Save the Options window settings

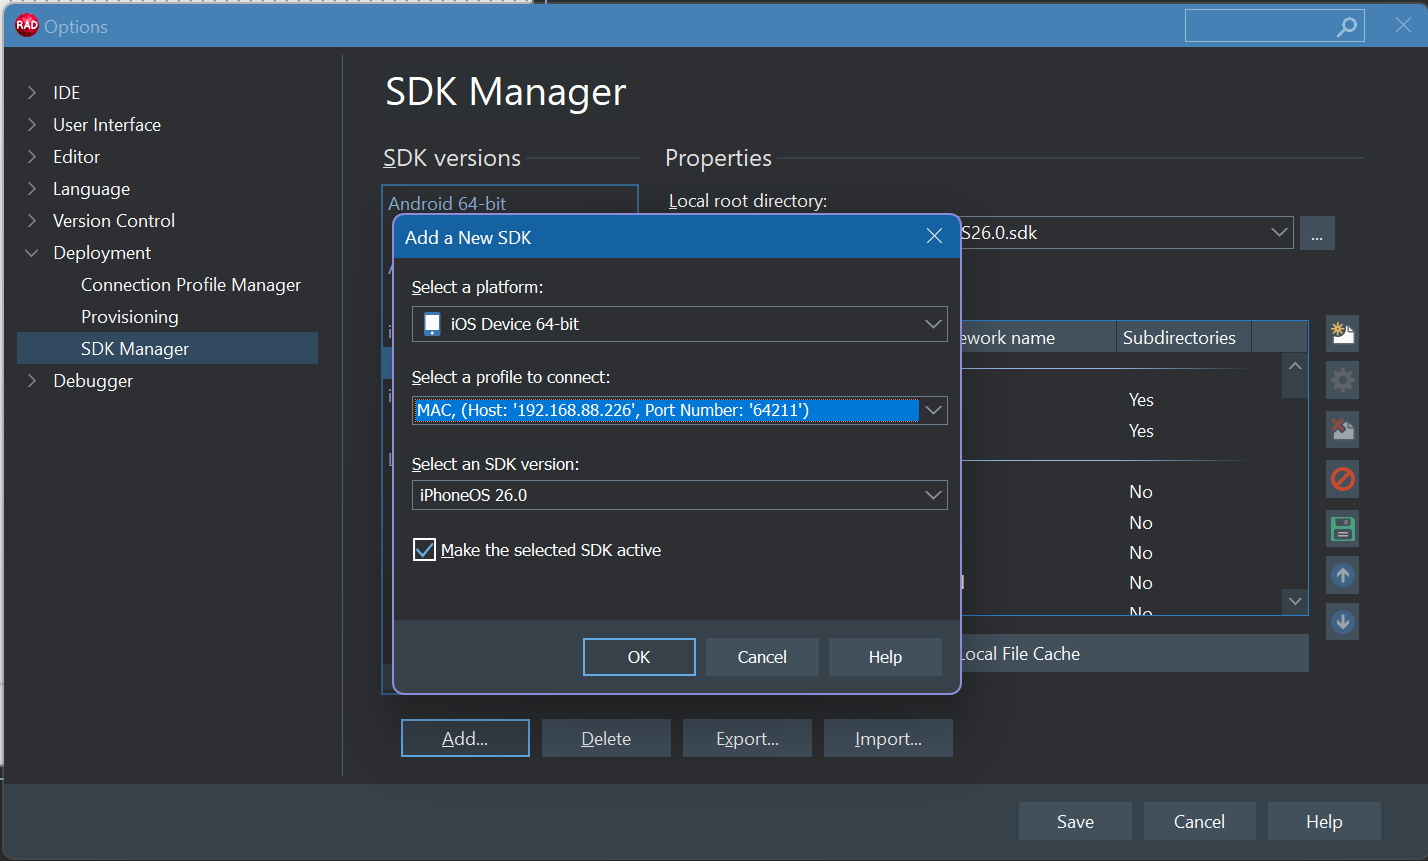point(1075,821)
